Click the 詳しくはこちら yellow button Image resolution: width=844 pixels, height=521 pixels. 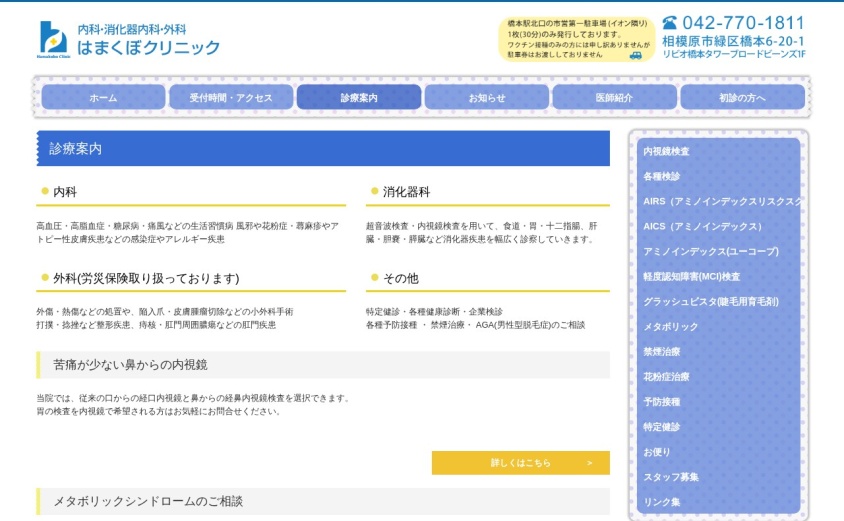click(x=521, y=463)
